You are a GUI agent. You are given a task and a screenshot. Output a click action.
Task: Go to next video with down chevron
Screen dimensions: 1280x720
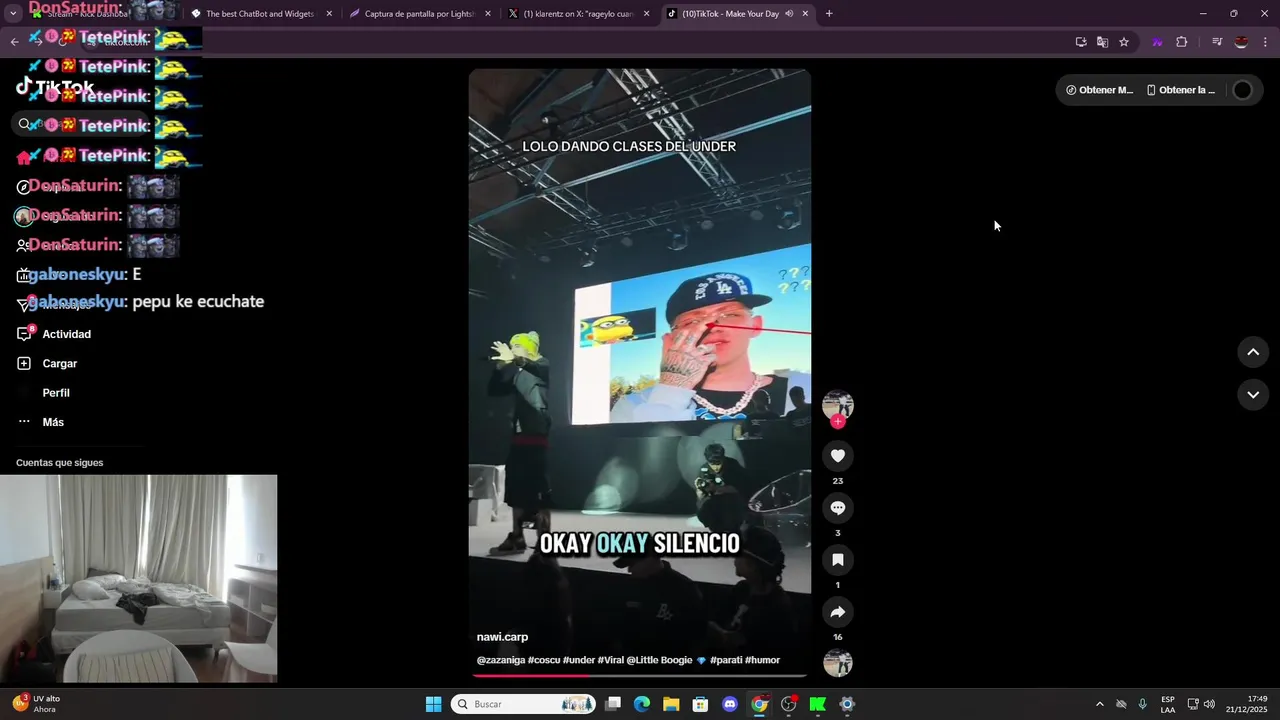[x=1253, y=395]
